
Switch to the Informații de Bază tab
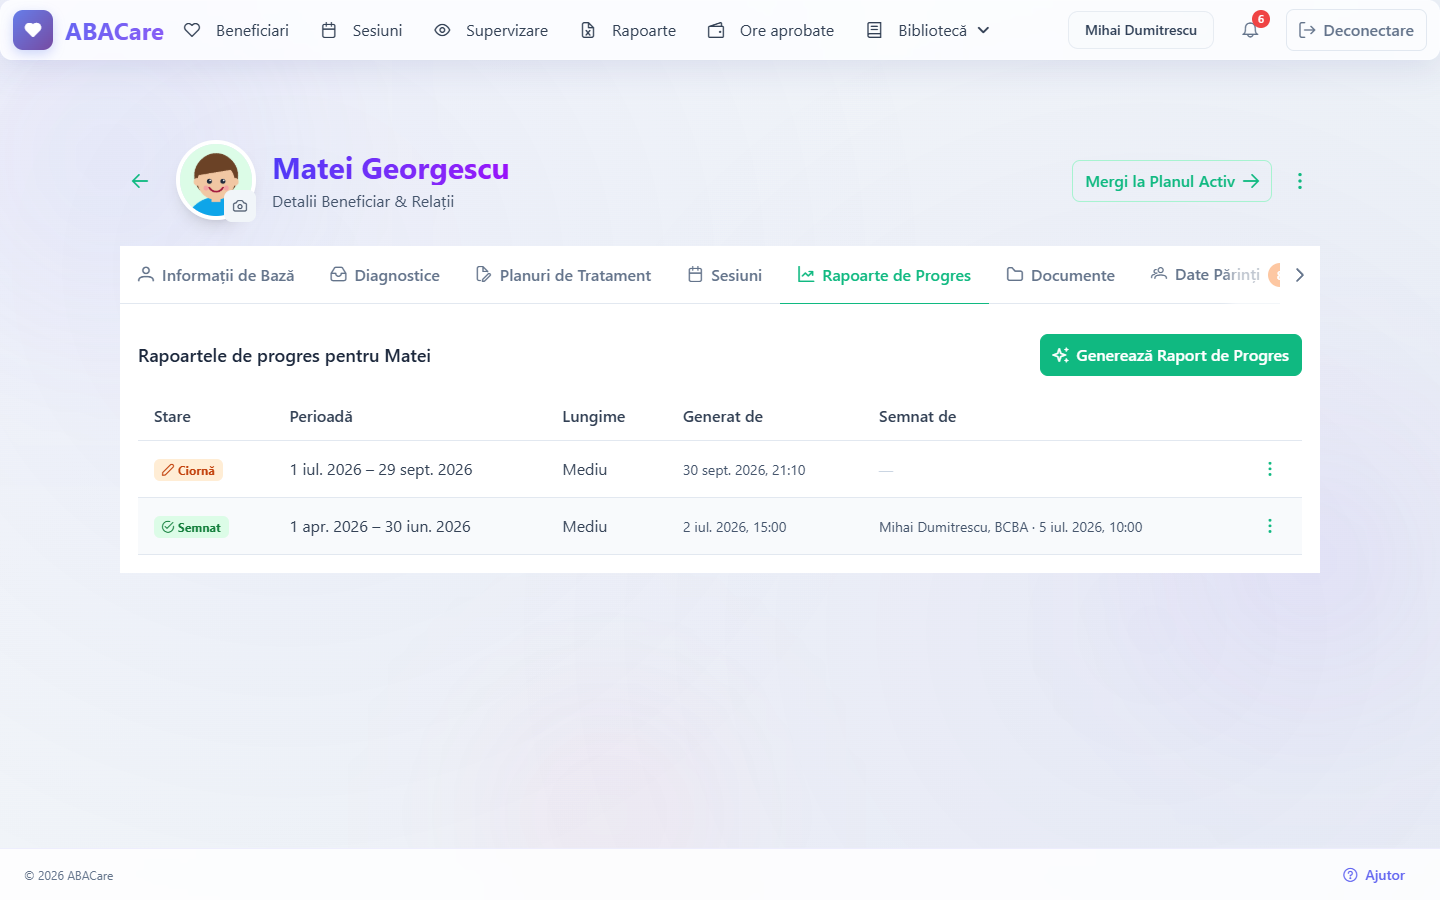click(216, 275)
